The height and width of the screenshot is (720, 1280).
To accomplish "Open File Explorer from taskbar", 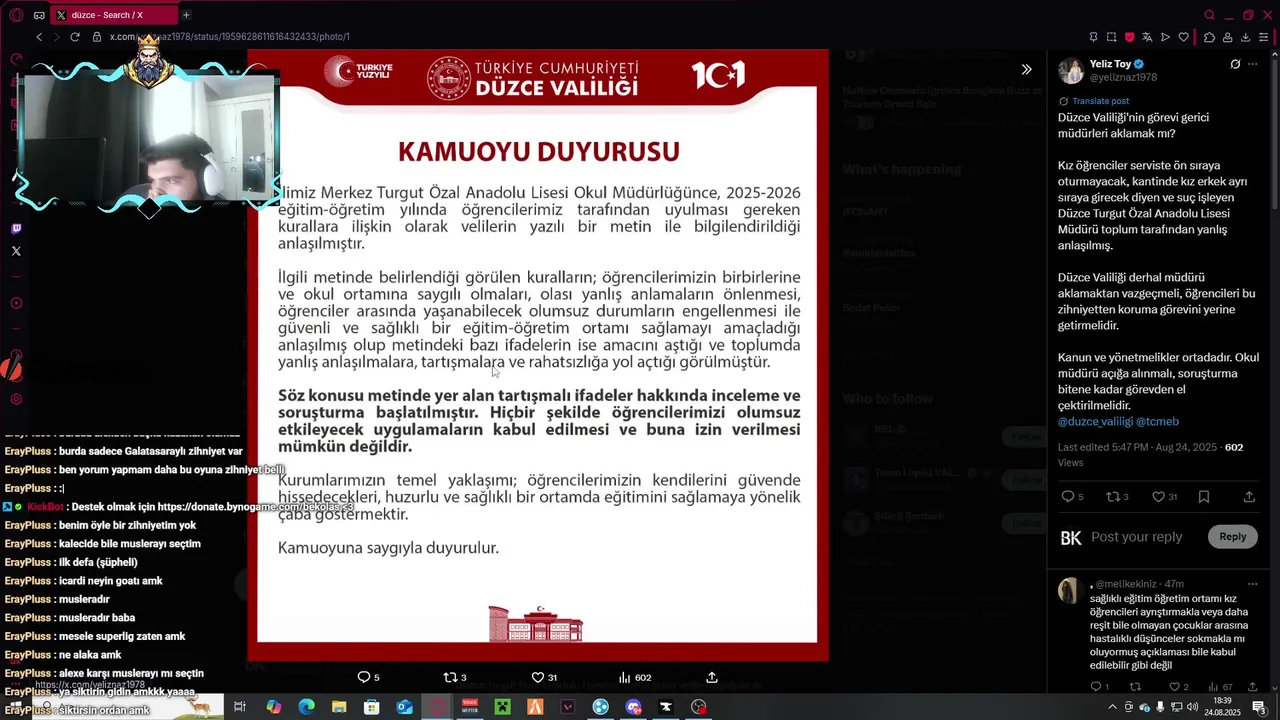I will point(339,707).
